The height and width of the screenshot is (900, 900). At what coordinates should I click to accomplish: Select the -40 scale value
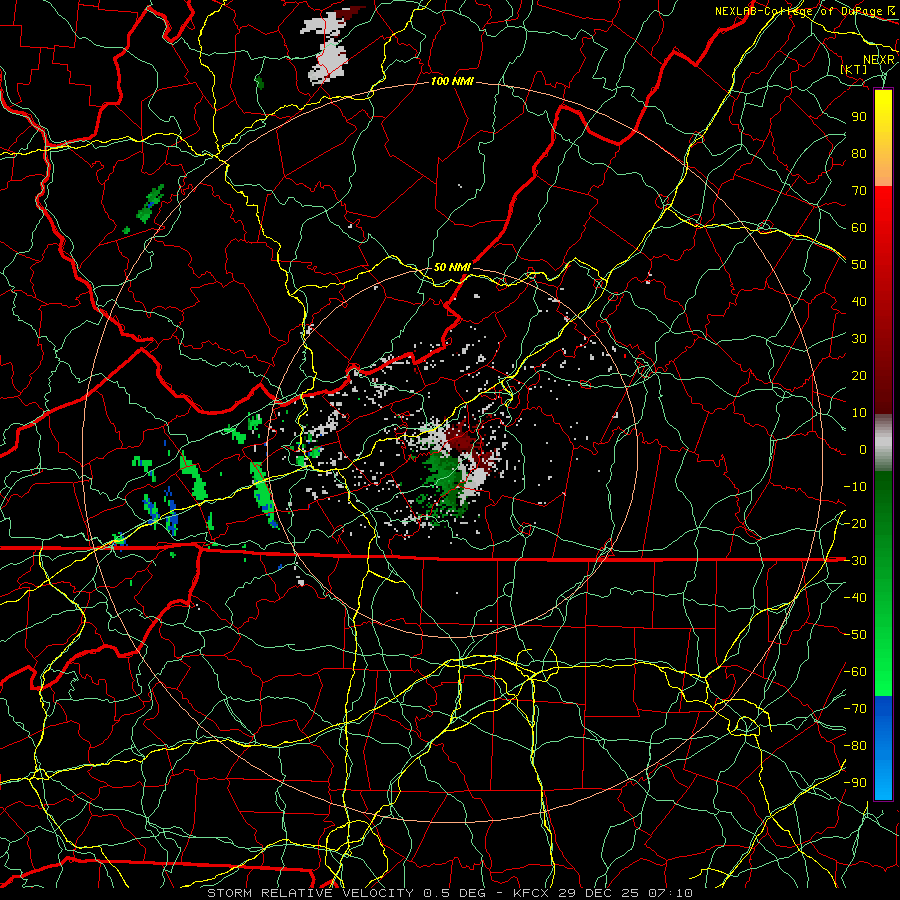(x=855, y=598)
